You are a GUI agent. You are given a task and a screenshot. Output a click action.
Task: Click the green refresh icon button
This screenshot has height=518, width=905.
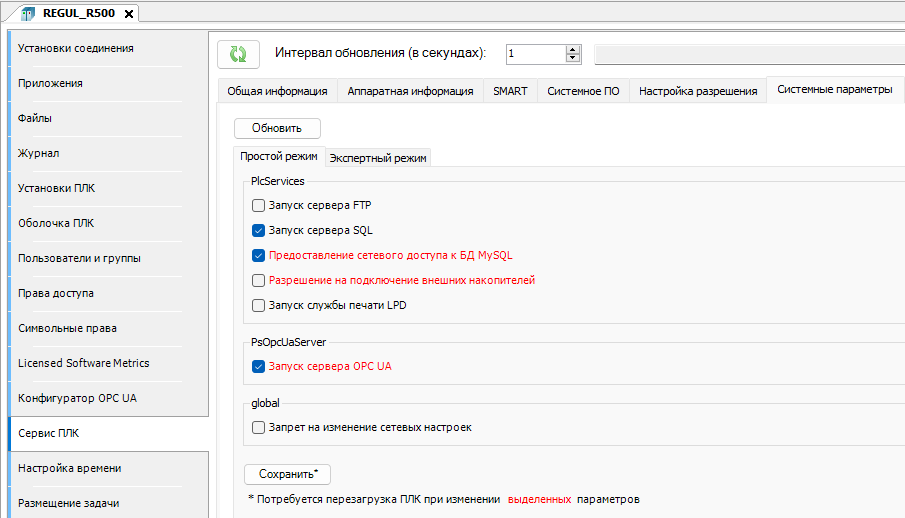click(x=237, y=54)
